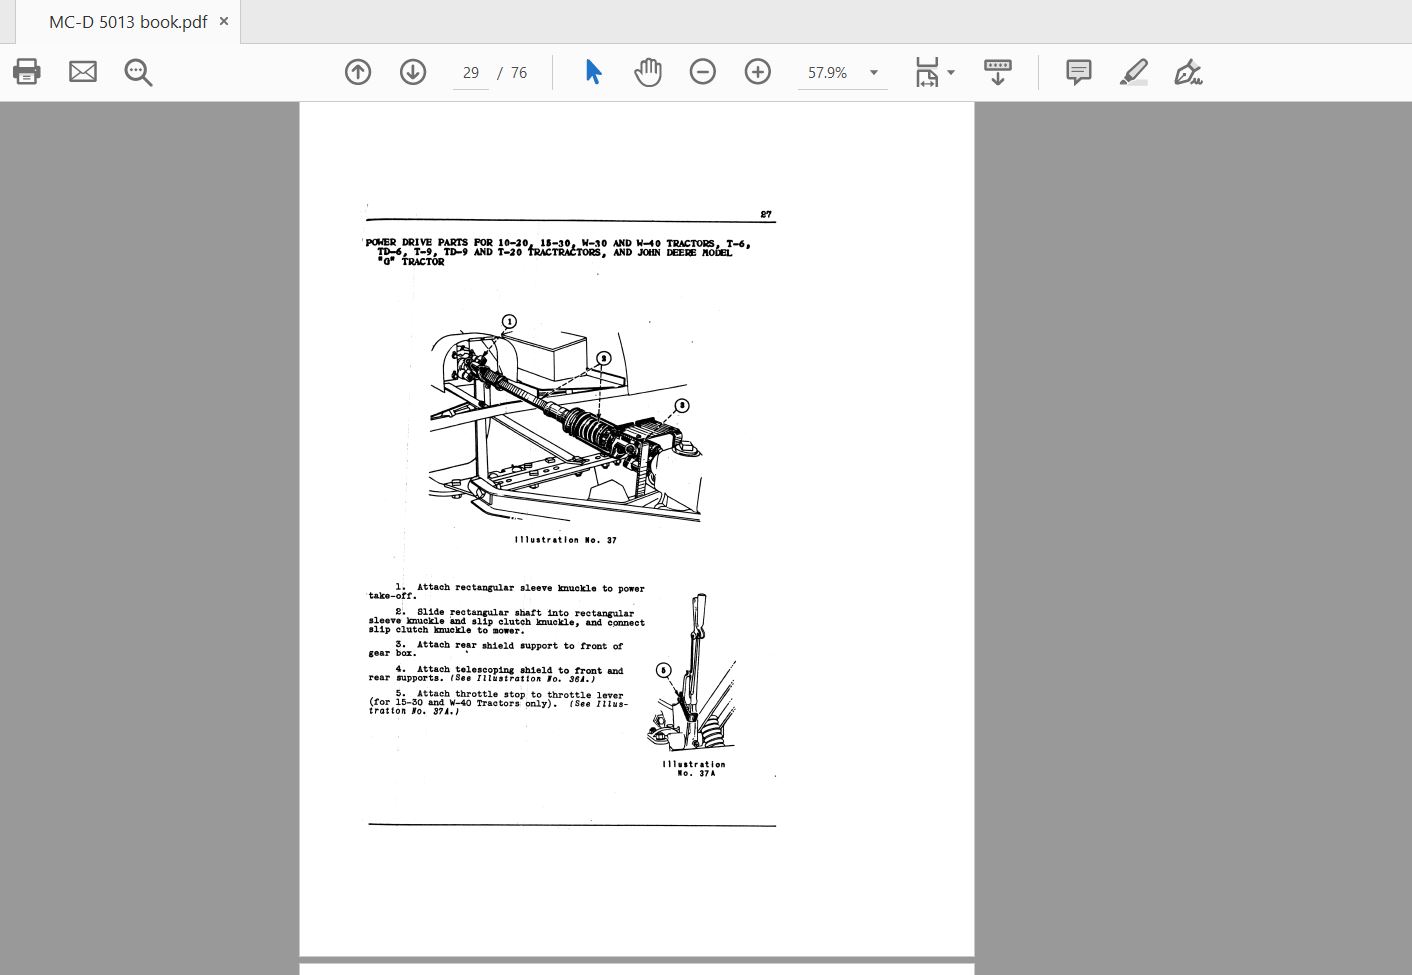The width and height of the screenshot is (1412, 975).
Task: Send file by email envelope icon
Action: pyautogui.click(x=83, y=72)
